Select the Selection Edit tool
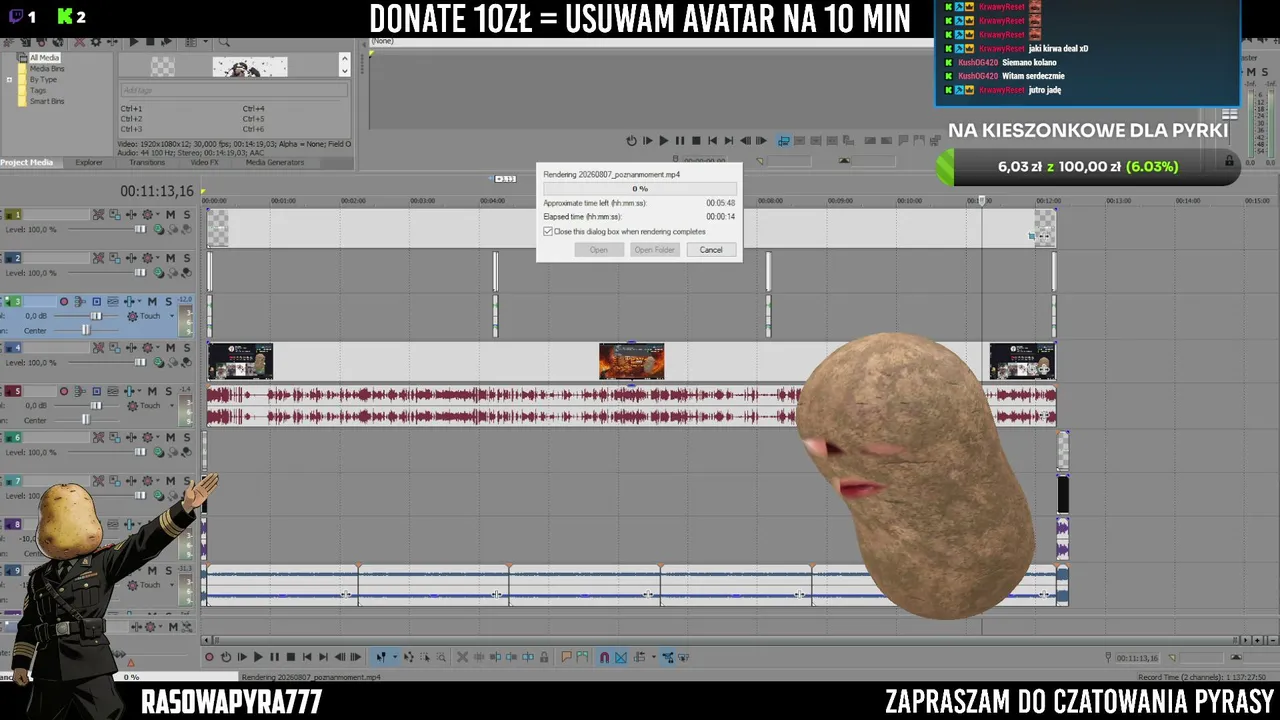Viewport: 1280px width, 720px height. pyautogui.click(x=425, y=657)
